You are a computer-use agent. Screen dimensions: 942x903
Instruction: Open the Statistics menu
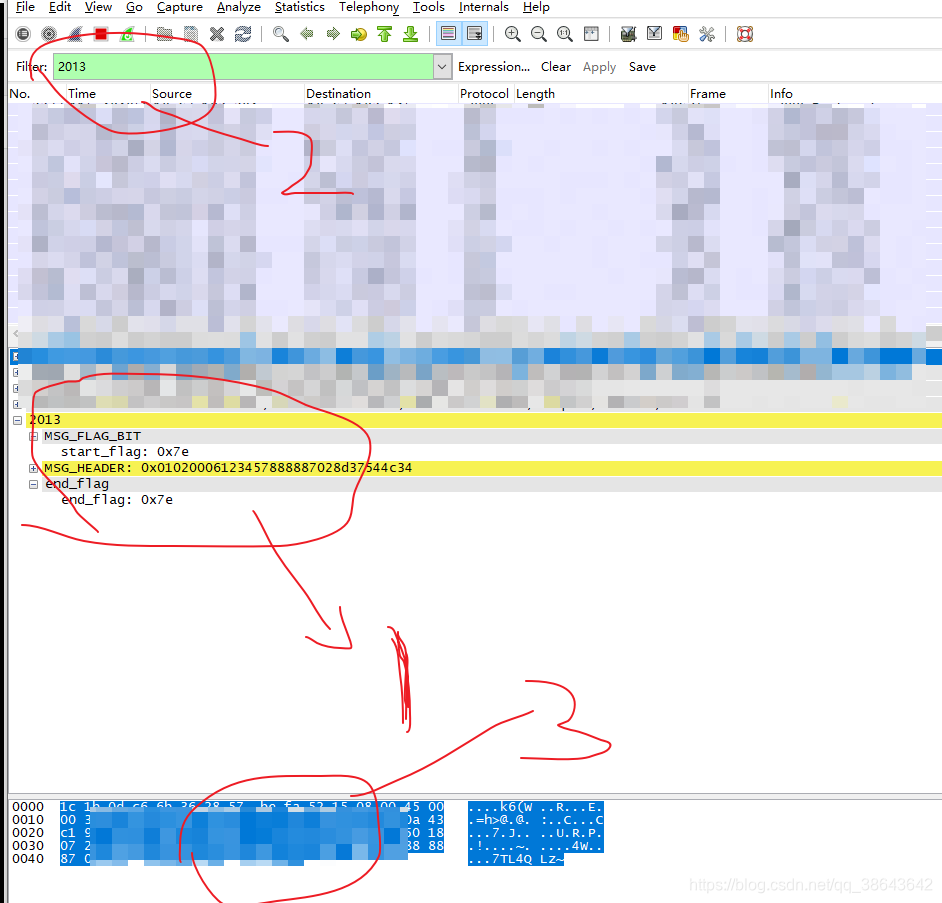pyautogui.click(x=300, y=7)
